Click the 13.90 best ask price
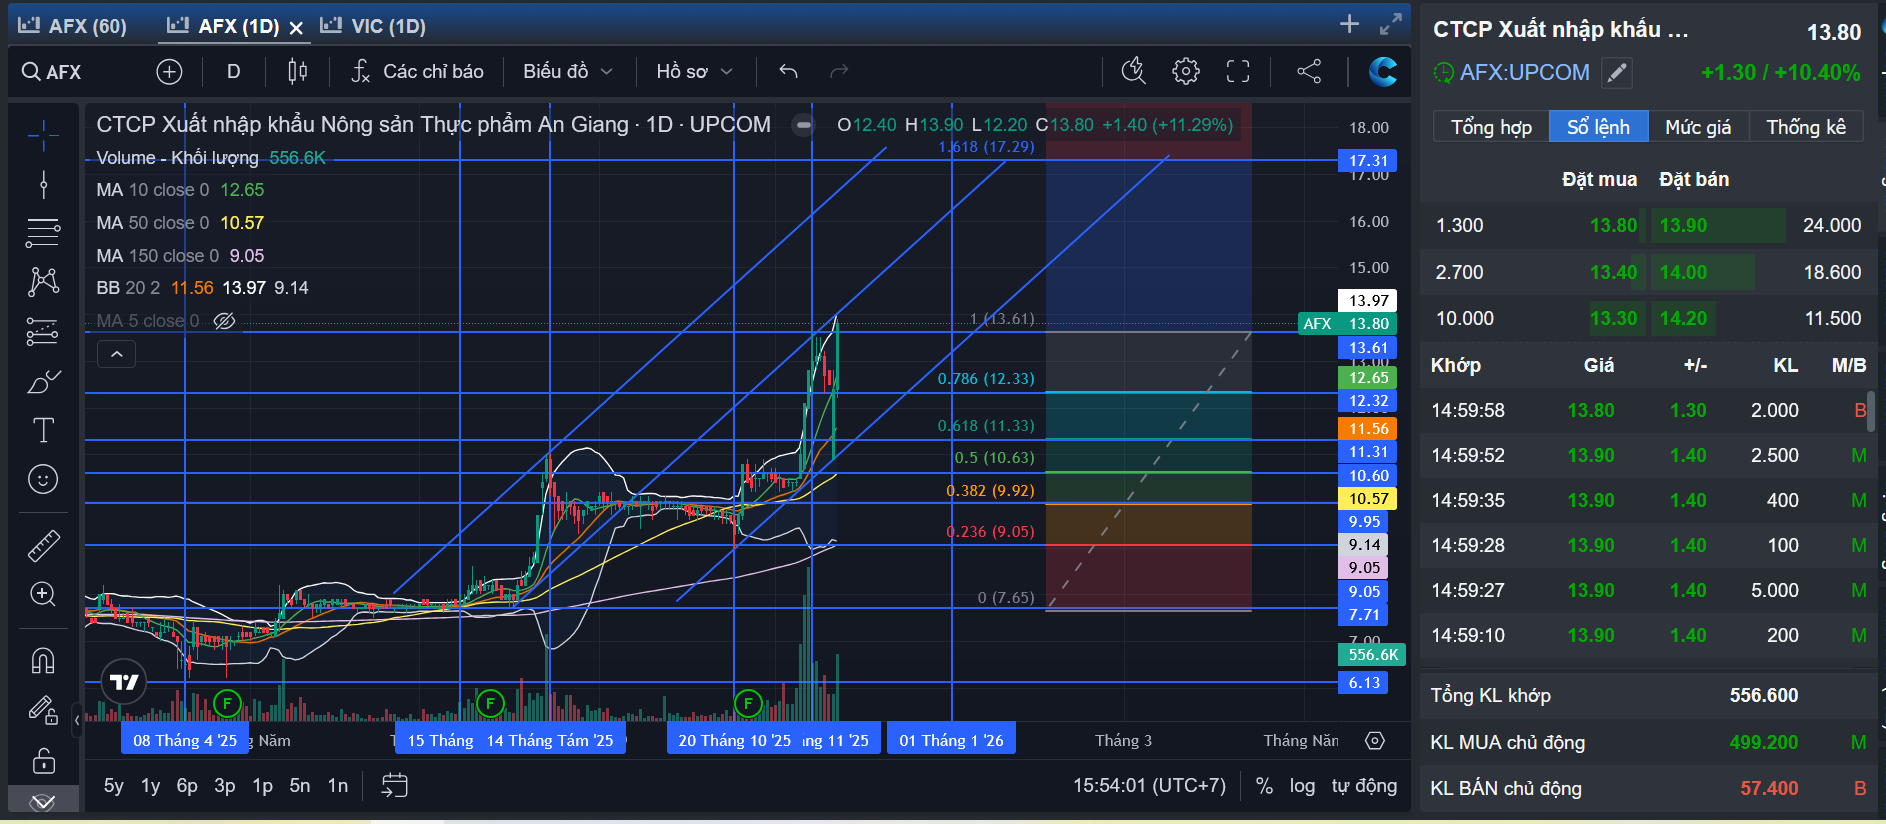 1684,225
